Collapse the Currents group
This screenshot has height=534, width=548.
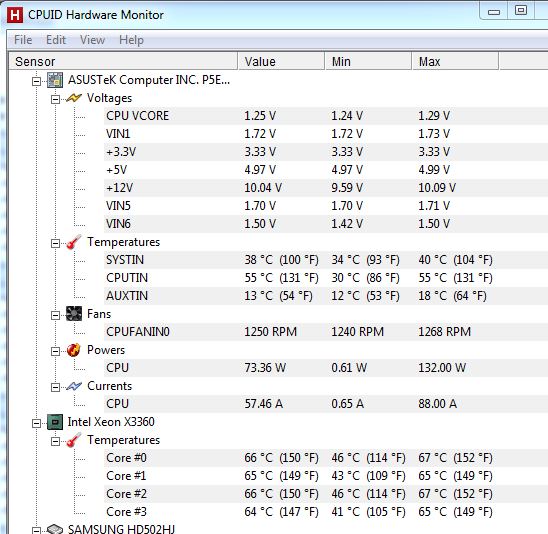pyautogui.click(x=55, y=387)
